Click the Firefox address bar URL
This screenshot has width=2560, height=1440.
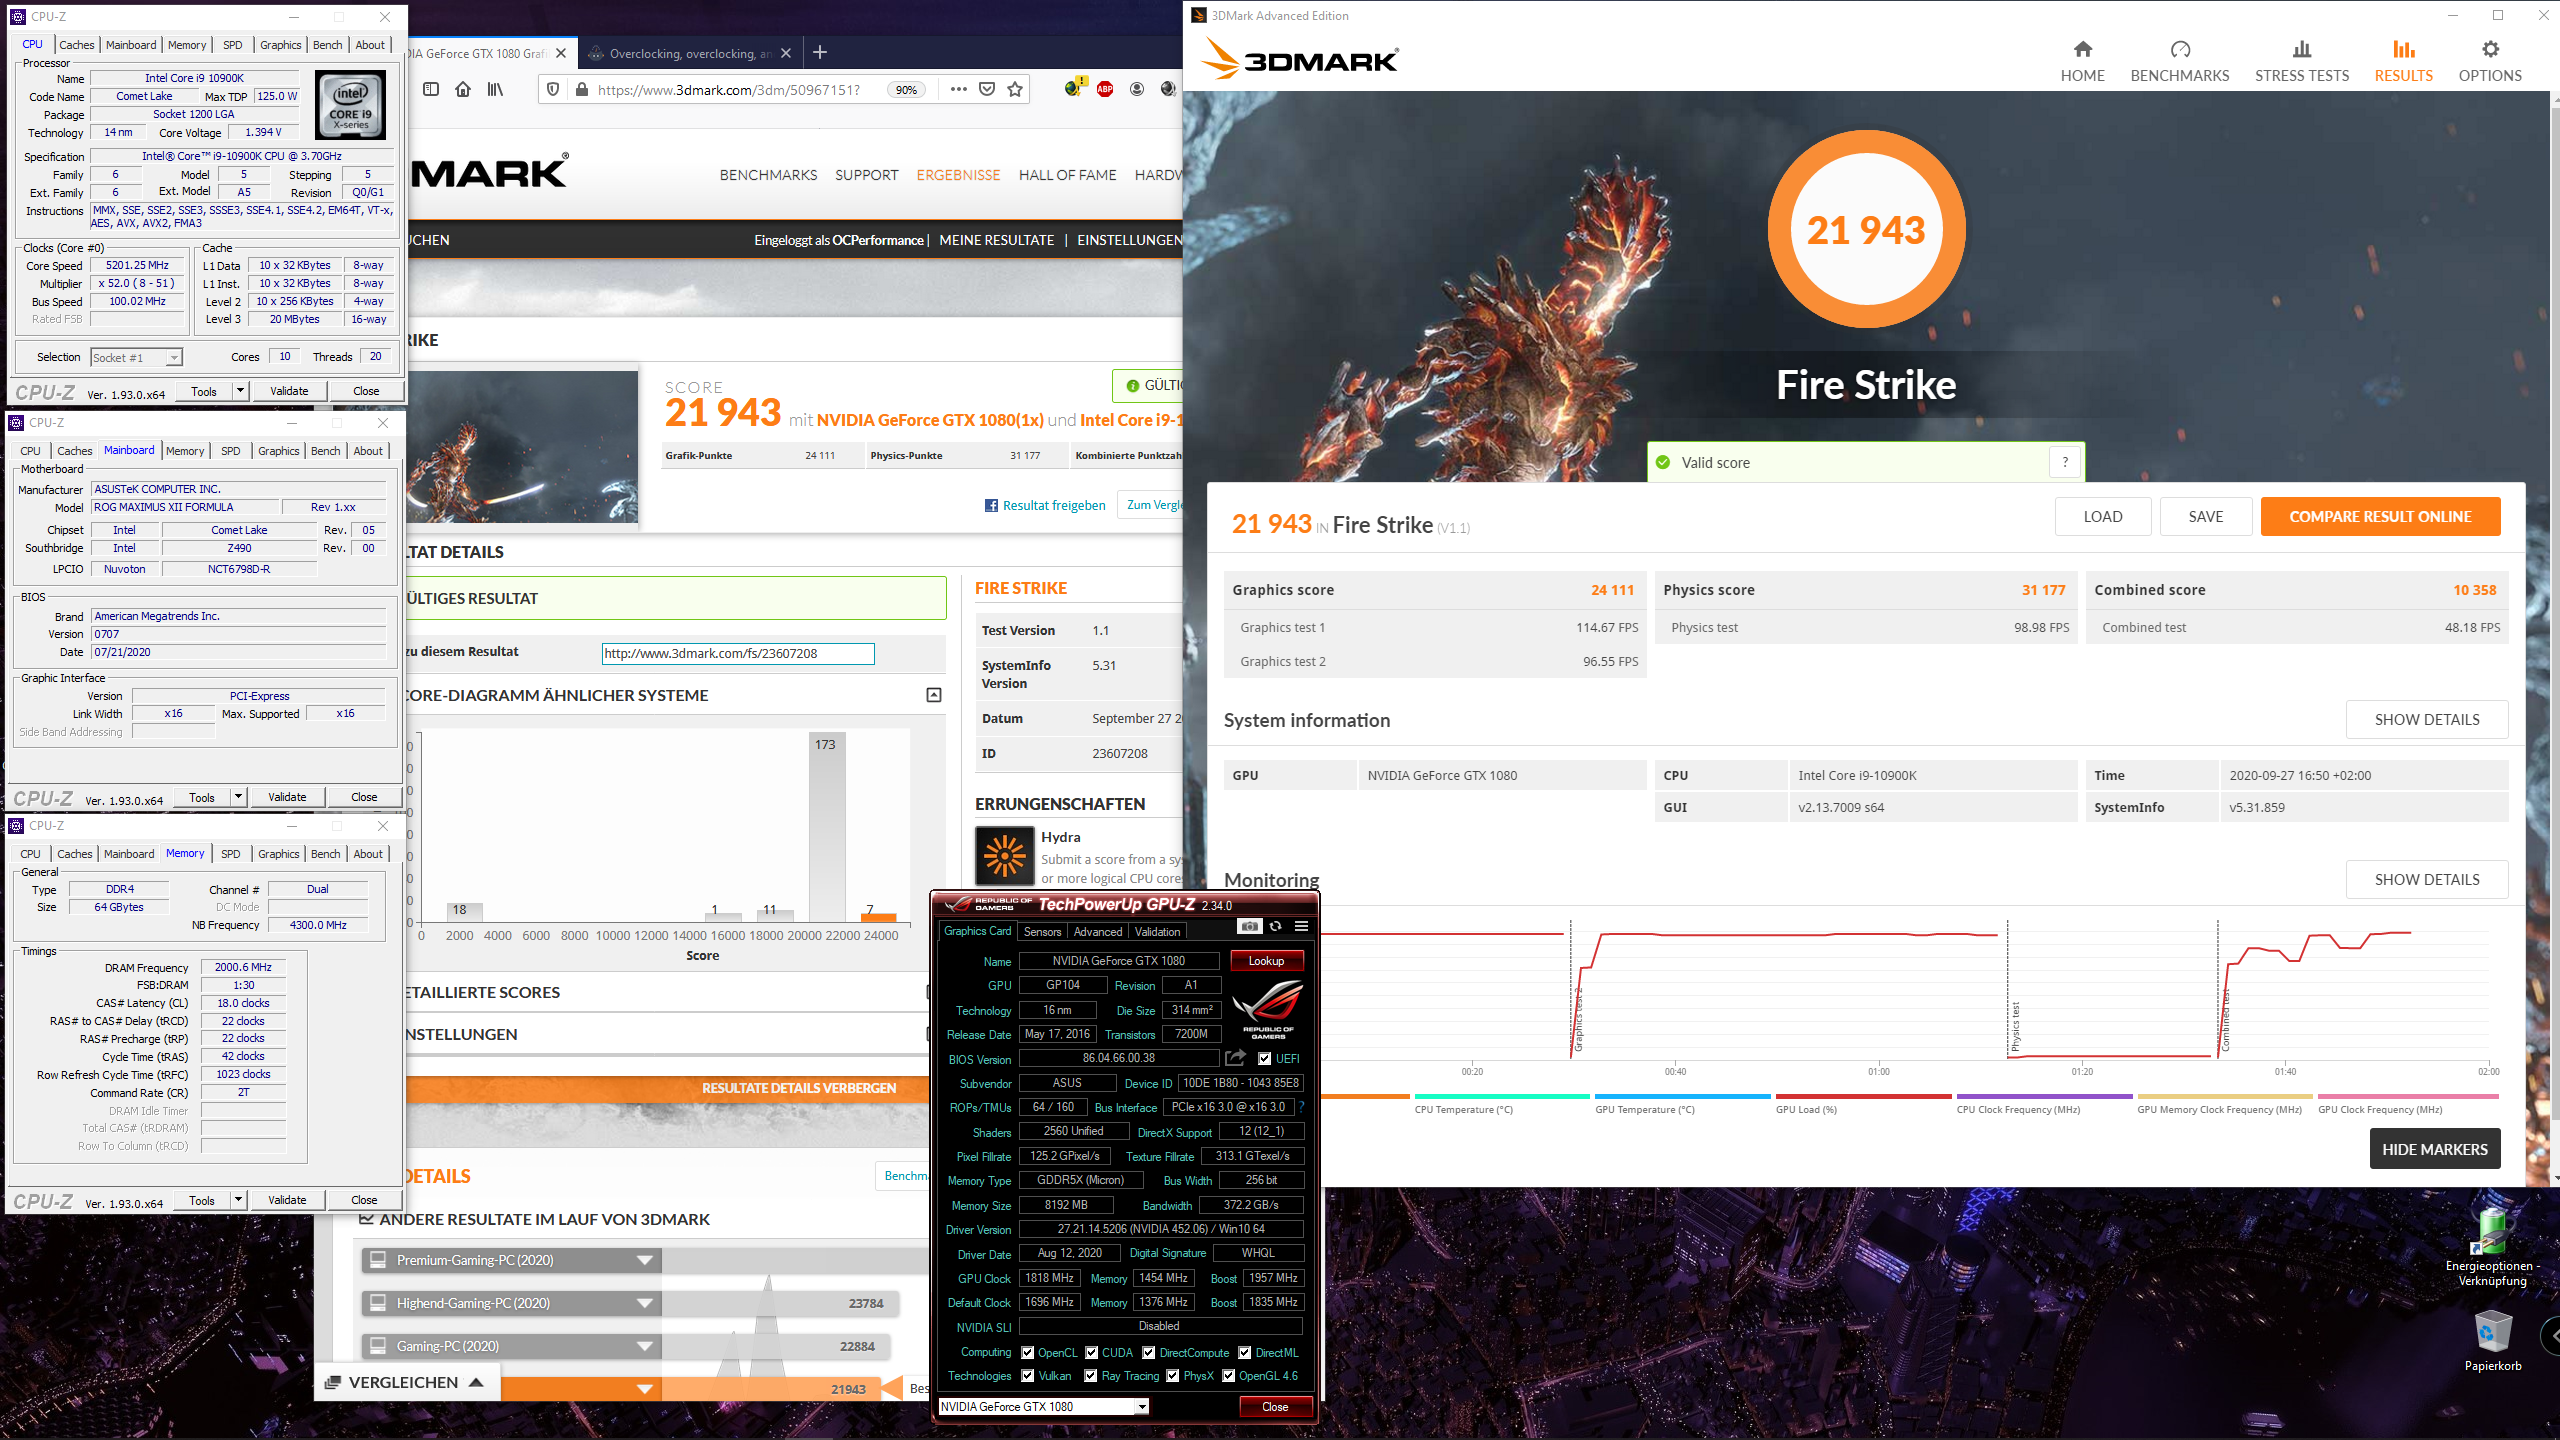728,89
